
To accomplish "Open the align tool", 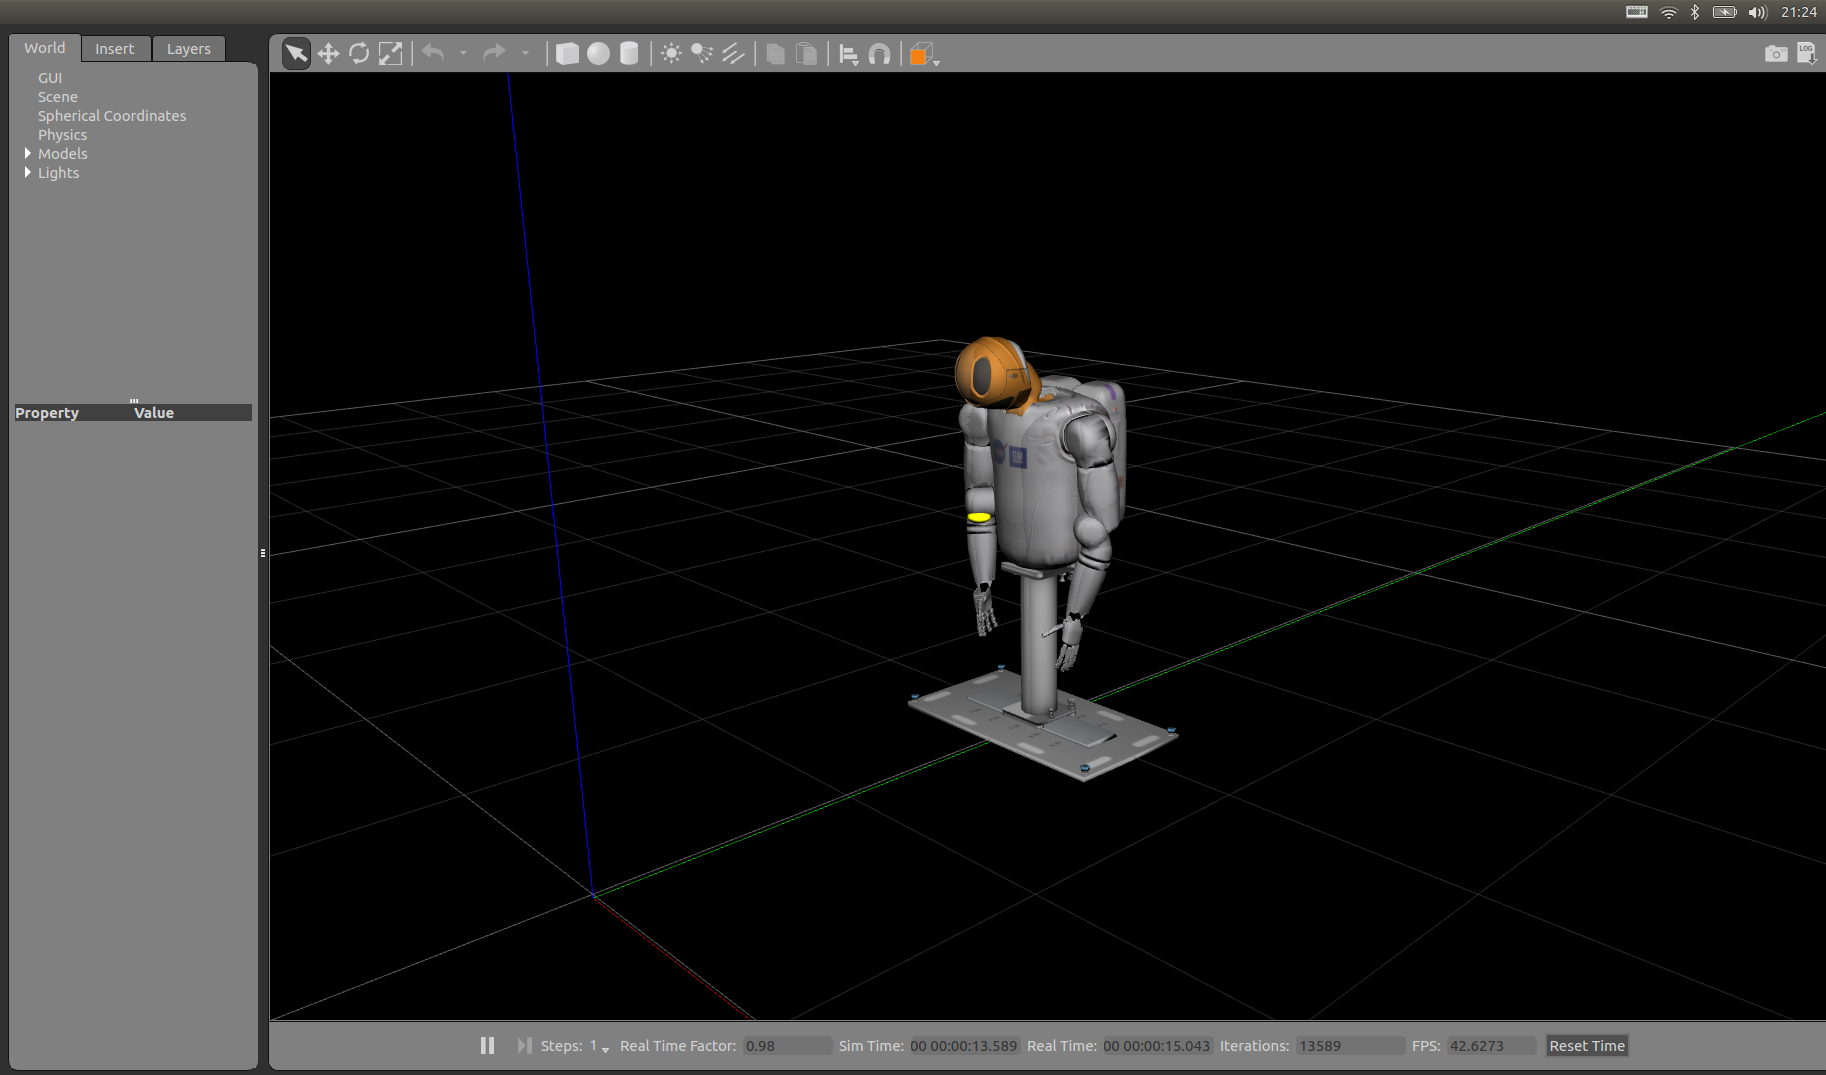I will (x=849, y=54).
